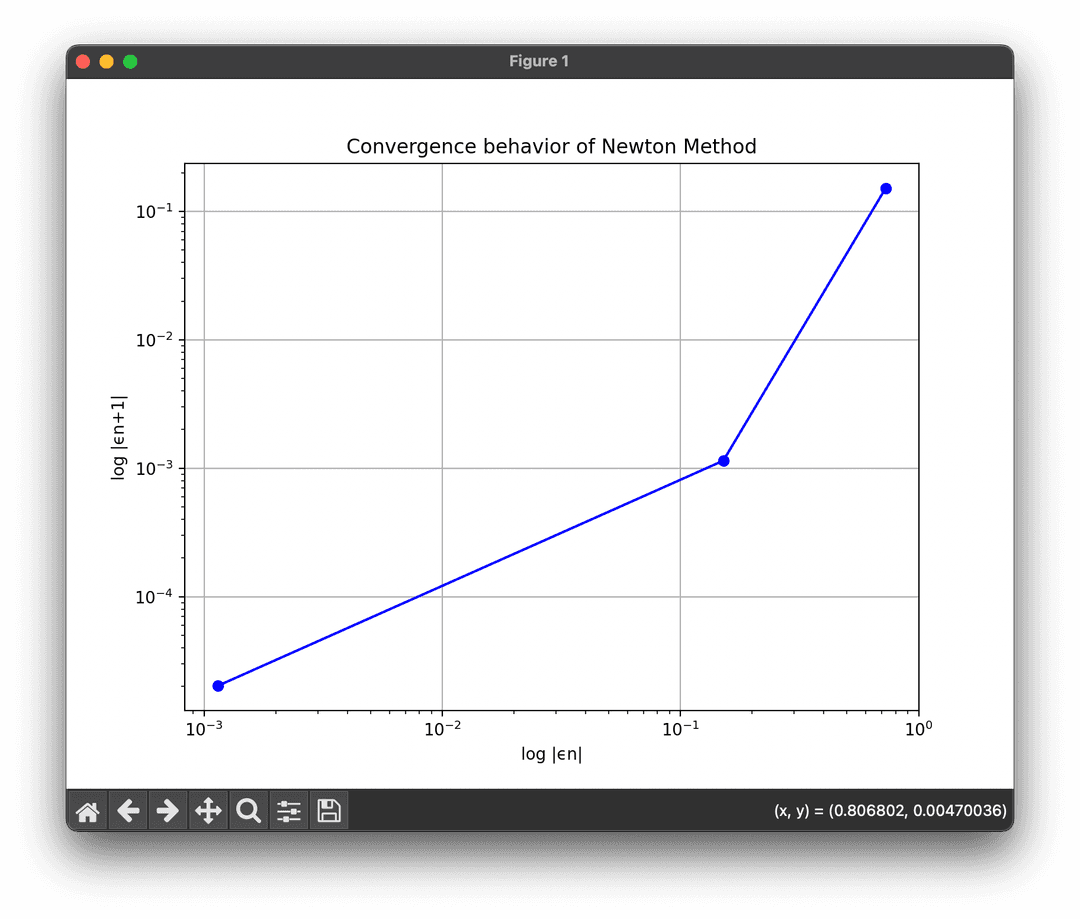Minimize the Figure 1 window

click(x=106, y=62)
